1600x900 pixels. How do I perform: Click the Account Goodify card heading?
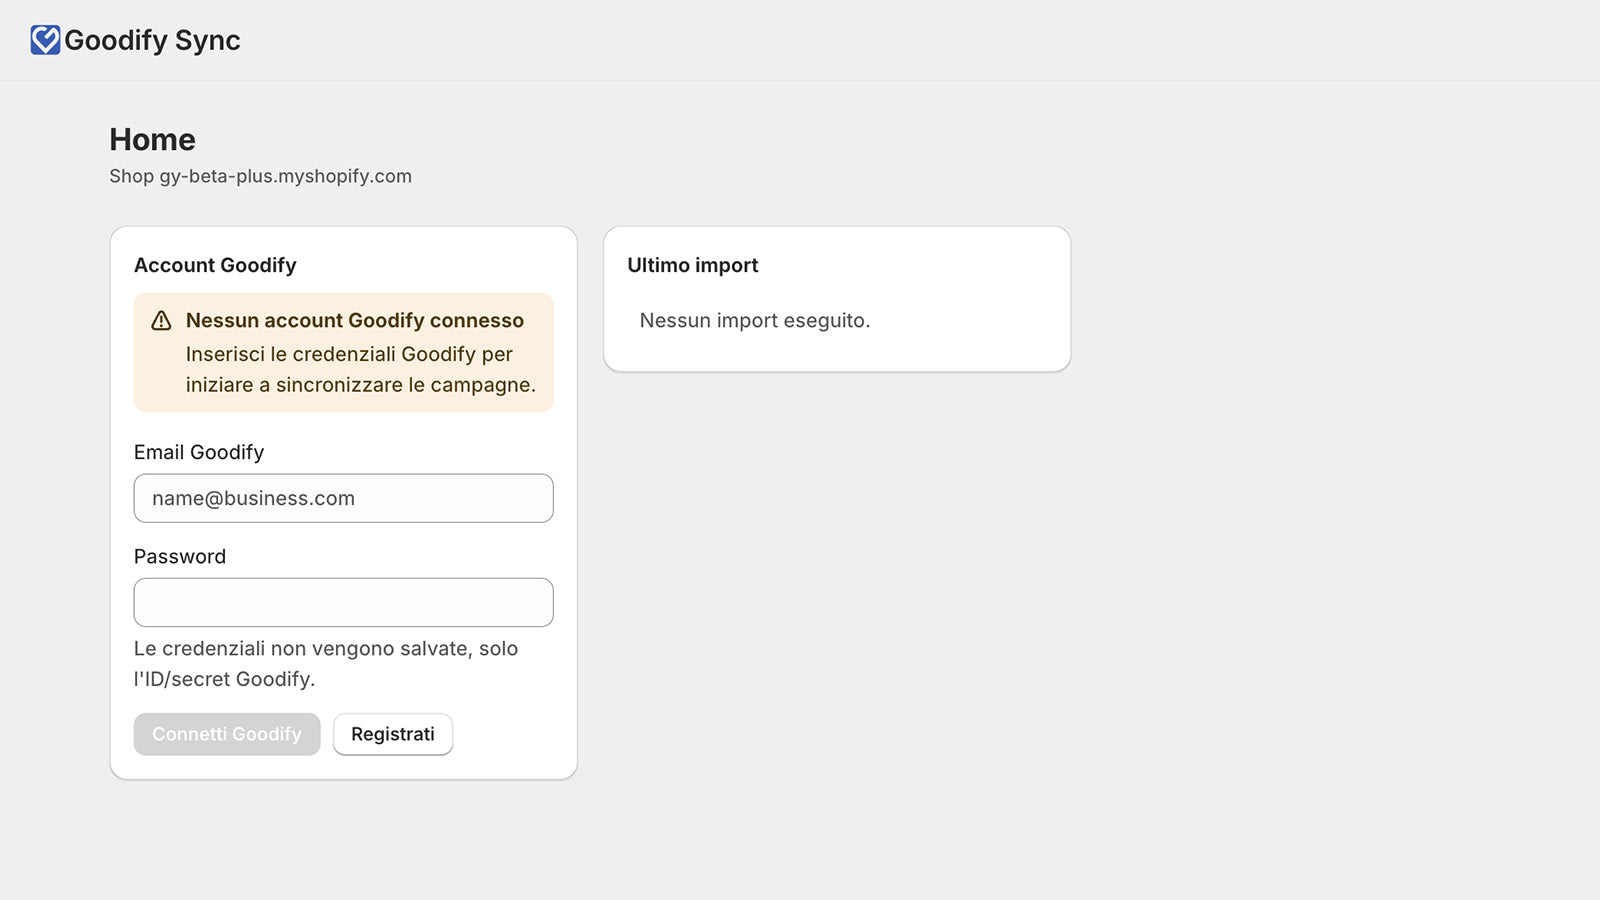pos(215,265)
